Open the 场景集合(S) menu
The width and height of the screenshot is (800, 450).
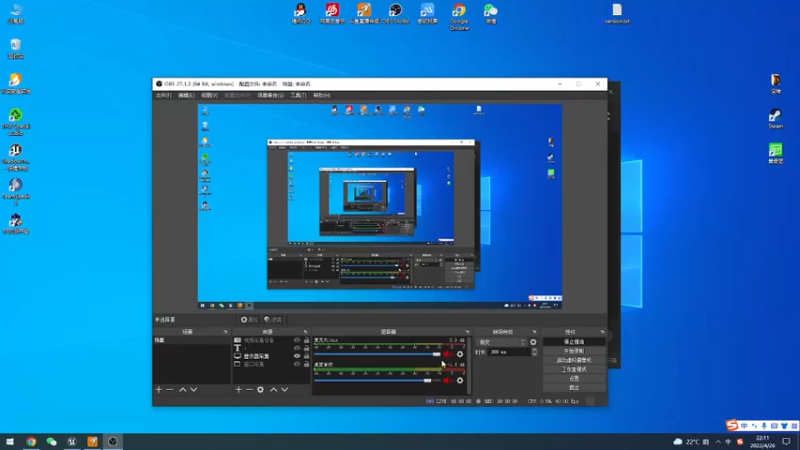tap(270, 95)
